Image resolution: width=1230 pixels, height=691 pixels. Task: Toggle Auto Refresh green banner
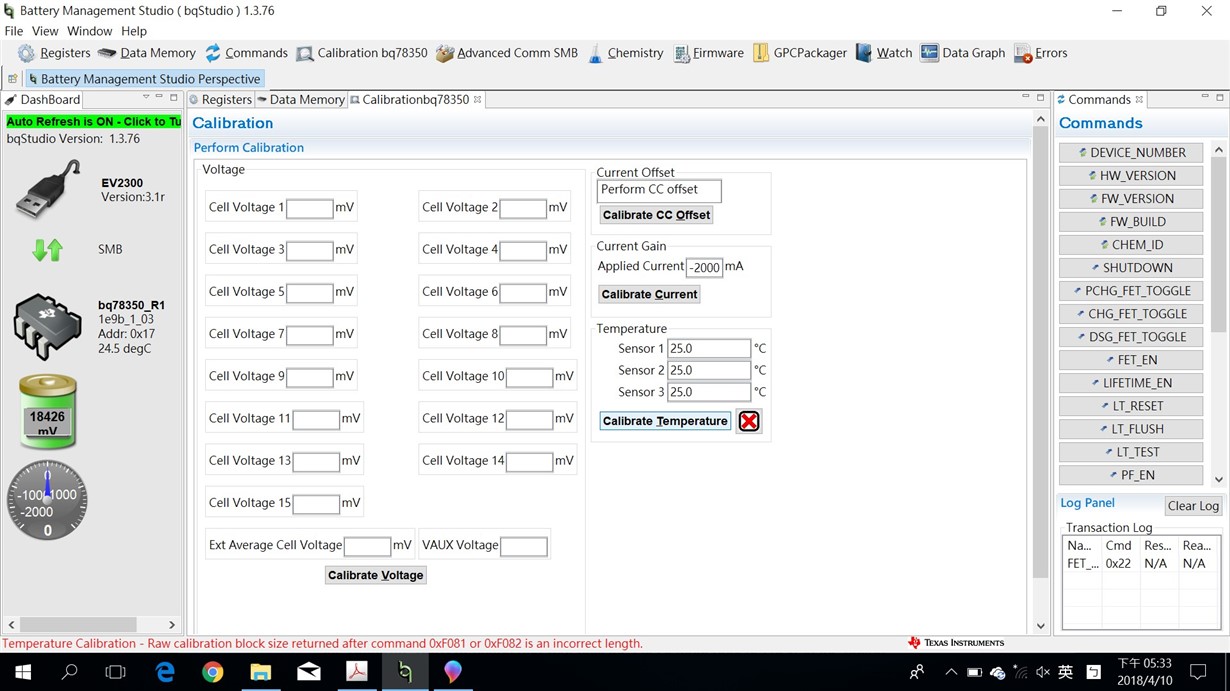tap(93, 121)
